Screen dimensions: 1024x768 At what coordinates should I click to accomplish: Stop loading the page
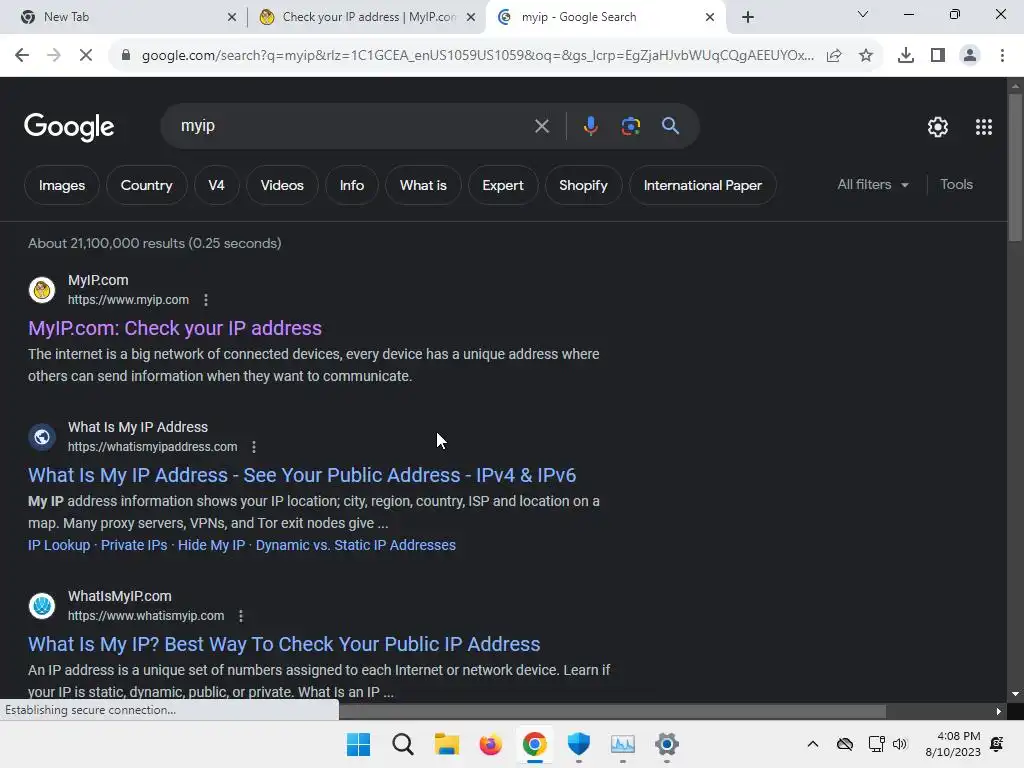(x=86, y=56)
